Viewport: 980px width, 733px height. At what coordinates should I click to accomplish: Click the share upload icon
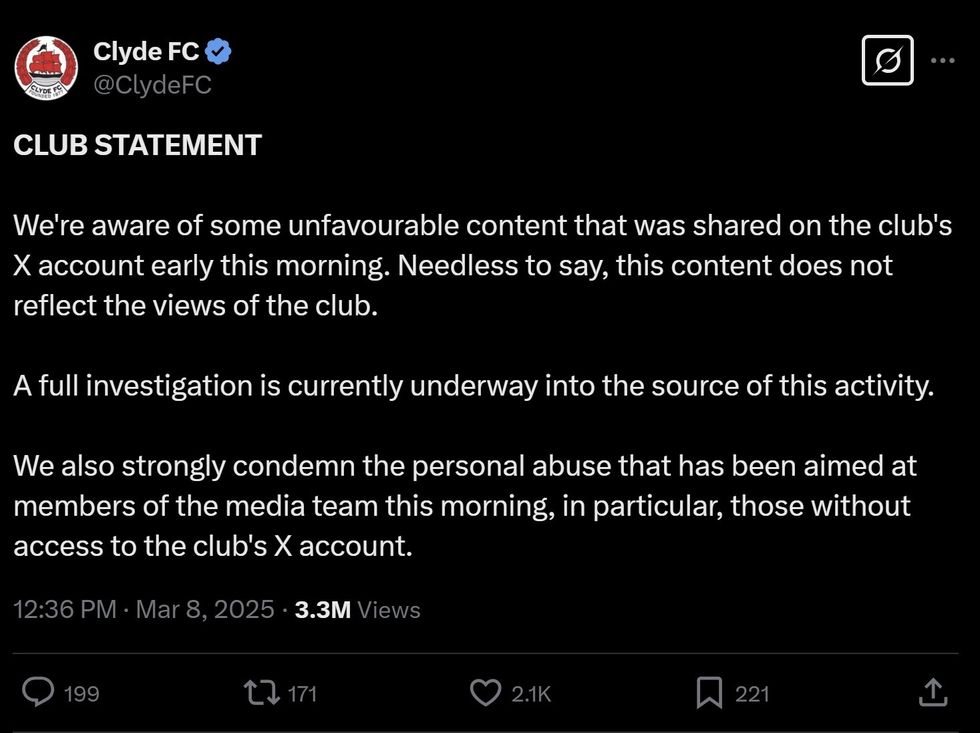[x=931, y=692]
